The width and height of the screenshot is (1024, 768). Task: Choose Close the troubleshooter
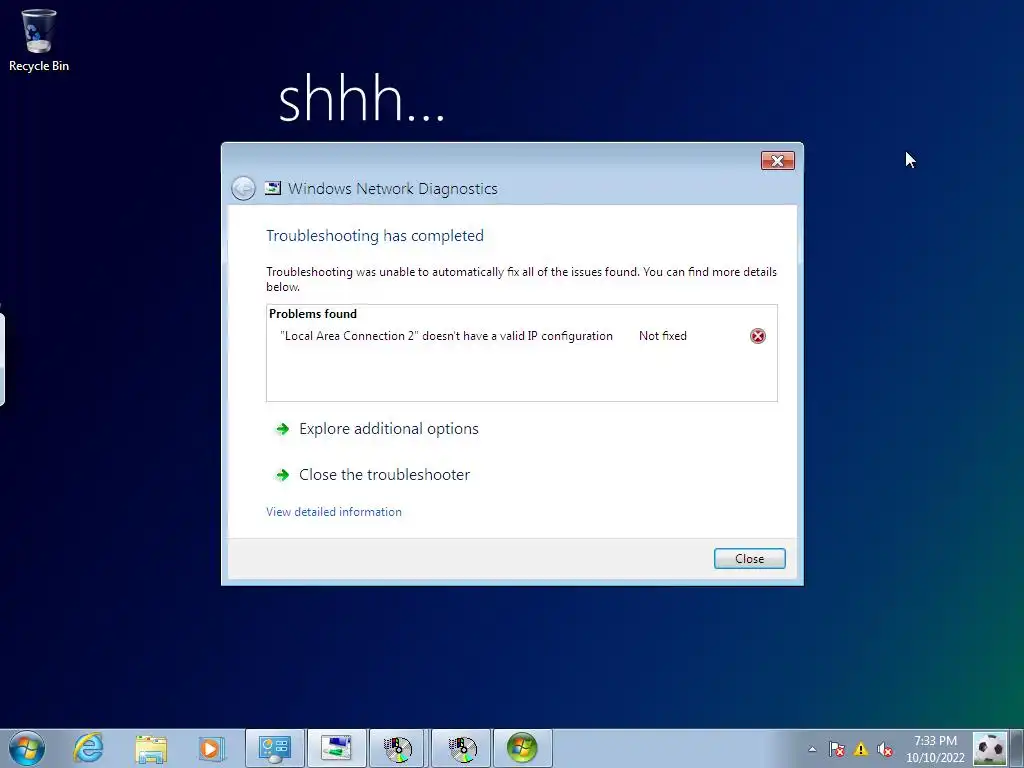click(384, 475)
